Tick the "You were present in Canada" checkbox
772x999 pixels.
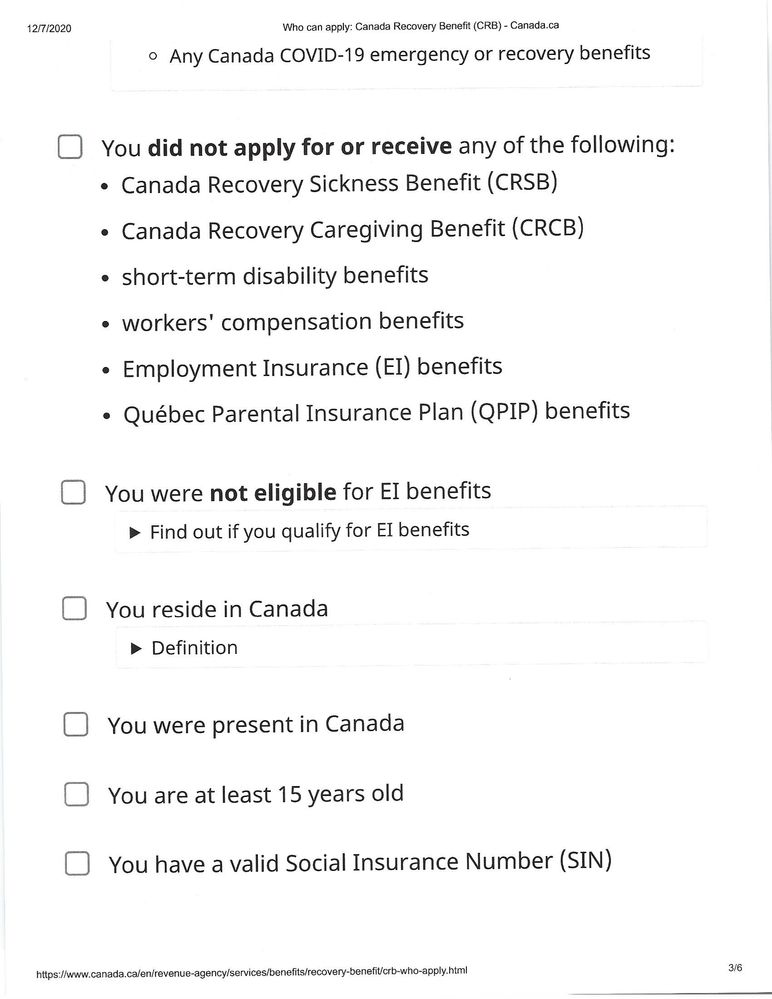pyautogui.click(x=76, y=724)
